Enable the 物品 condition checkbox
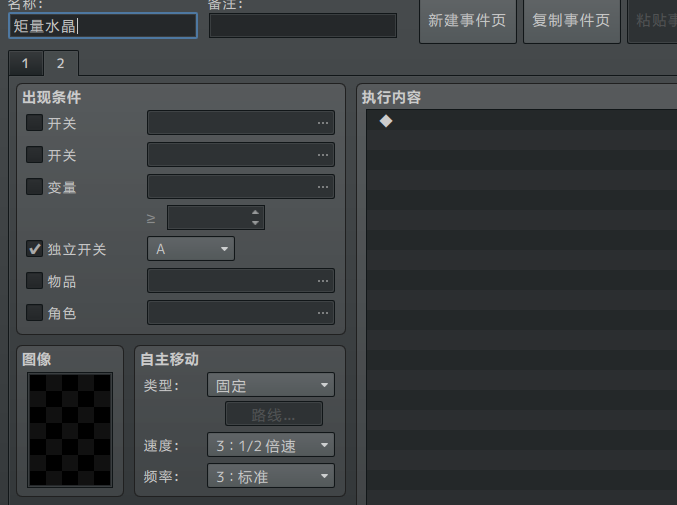 pos(35,281)
